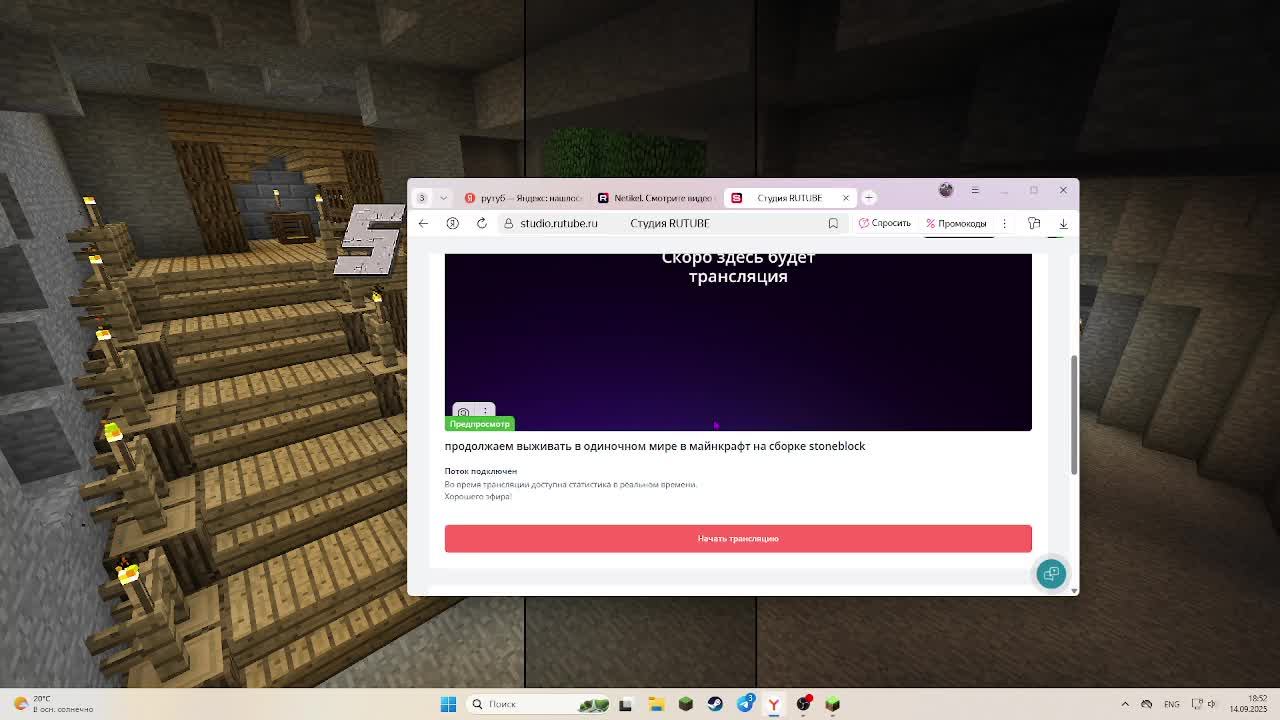Open the Task View taskbar icon
Screen dimensions: 1280x720
point(626,704)
